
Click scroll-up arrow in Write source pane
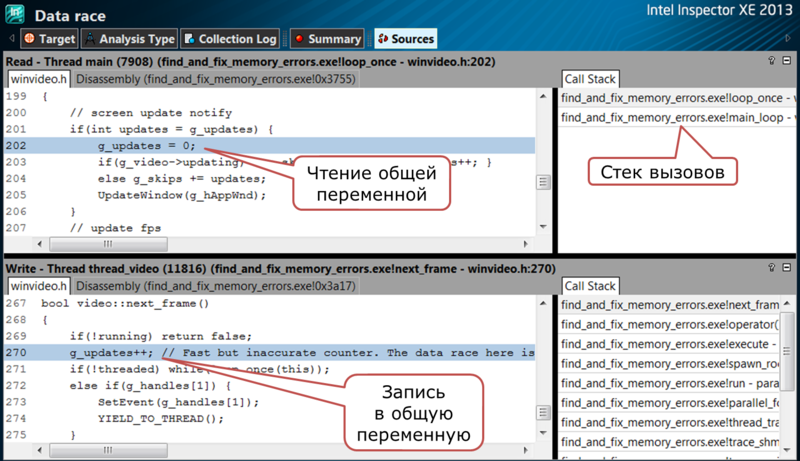543,303
